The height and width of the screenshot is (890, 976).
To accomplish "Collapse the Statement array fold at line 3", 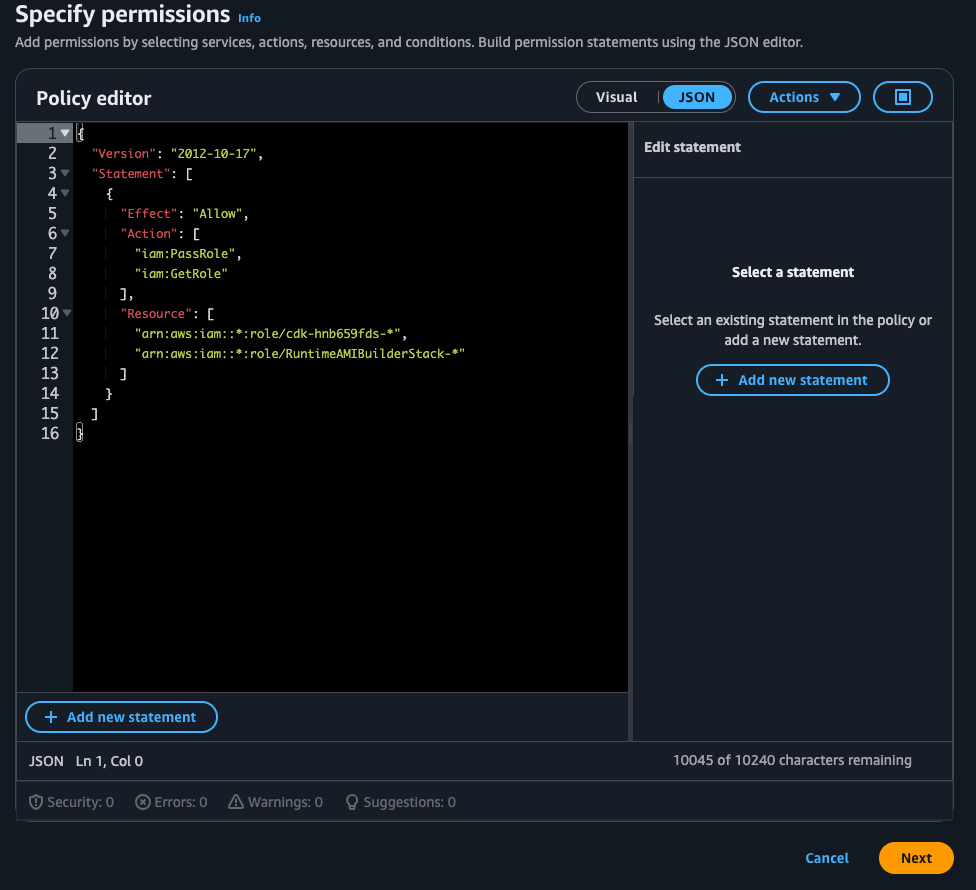I will [66, 173].
